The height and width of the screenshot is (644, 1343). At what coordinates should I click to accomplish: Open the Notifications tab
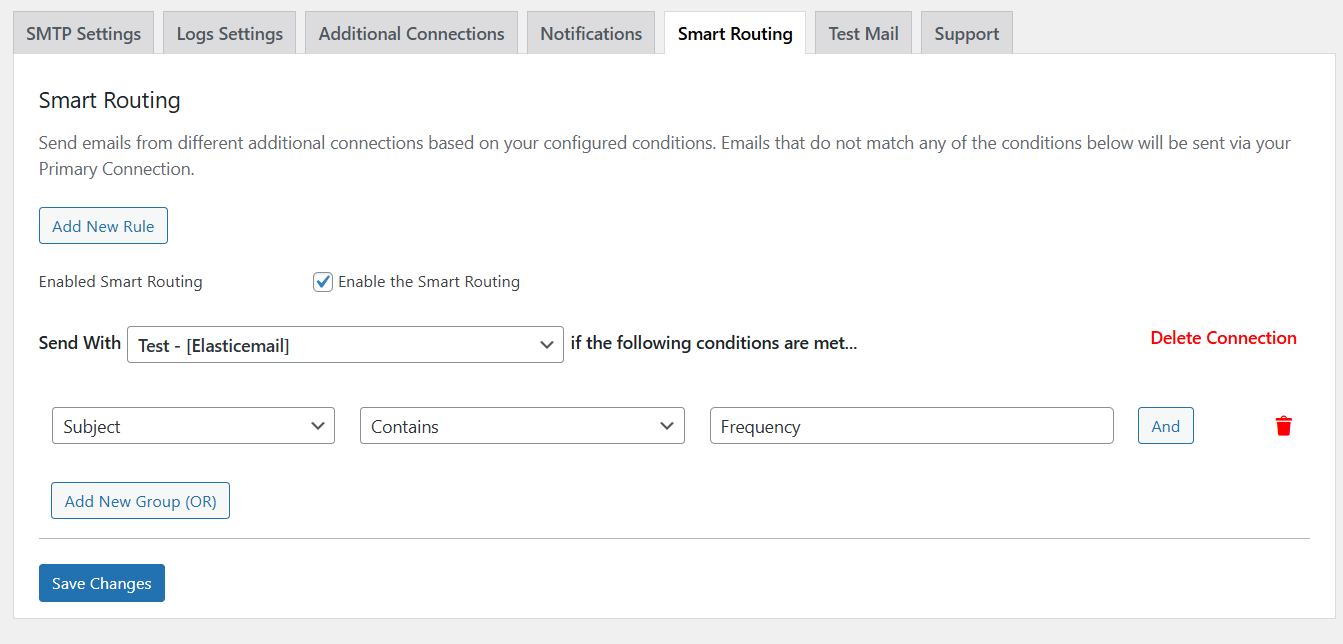(x=590, y=32)
